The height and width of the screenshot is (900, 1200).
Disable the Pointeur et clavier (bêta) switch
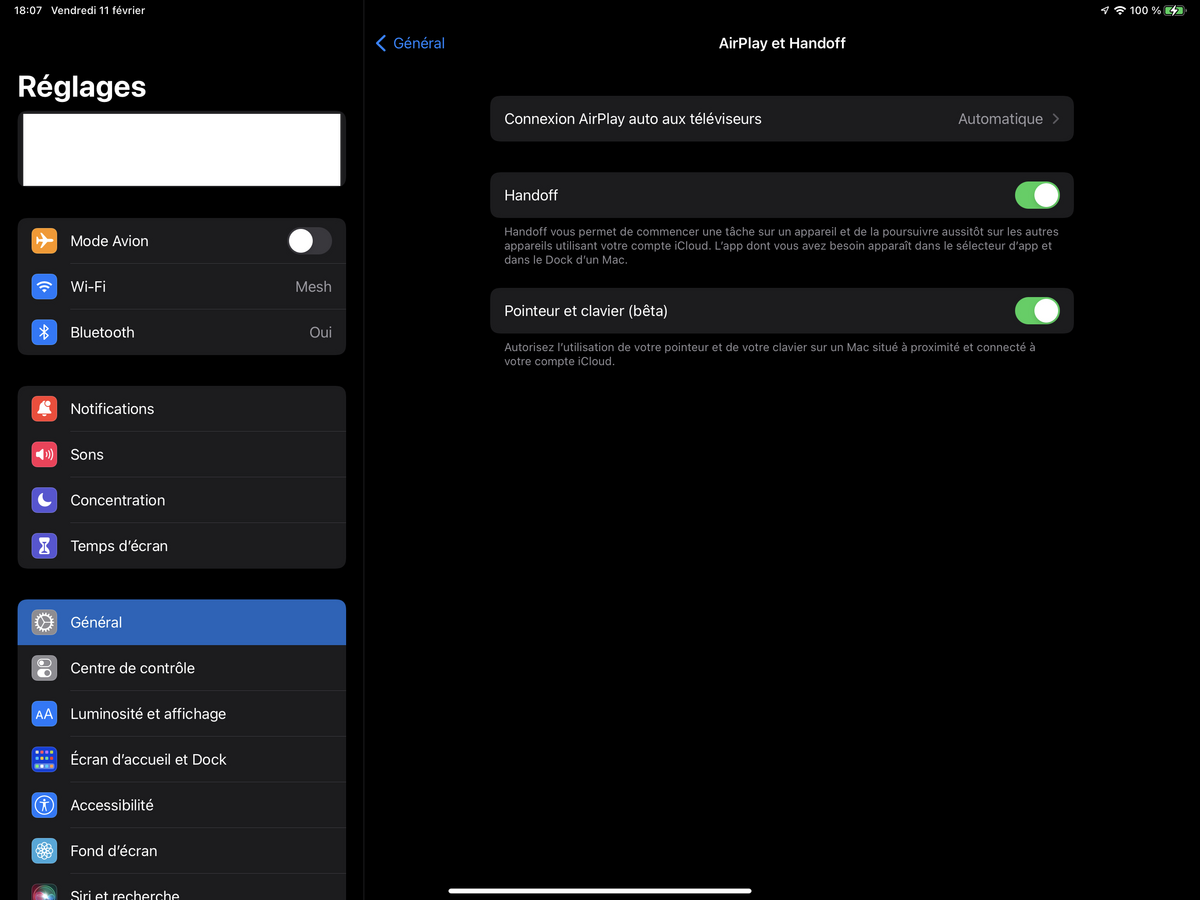point(1037,311)
